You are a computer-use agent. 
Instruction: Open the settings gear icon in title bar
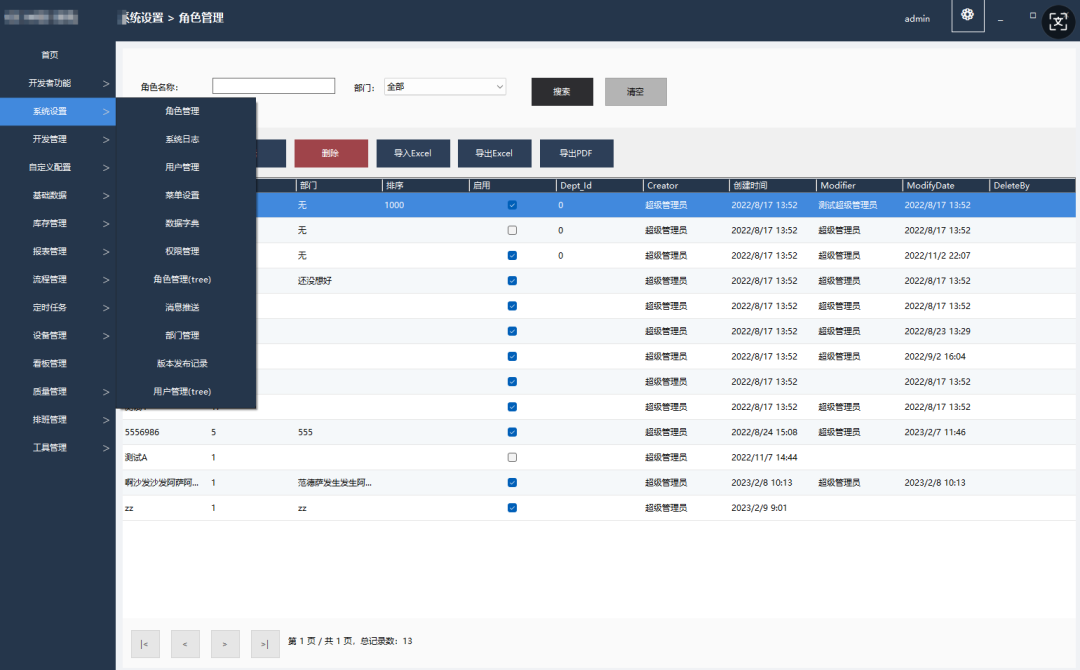[968, 15]
